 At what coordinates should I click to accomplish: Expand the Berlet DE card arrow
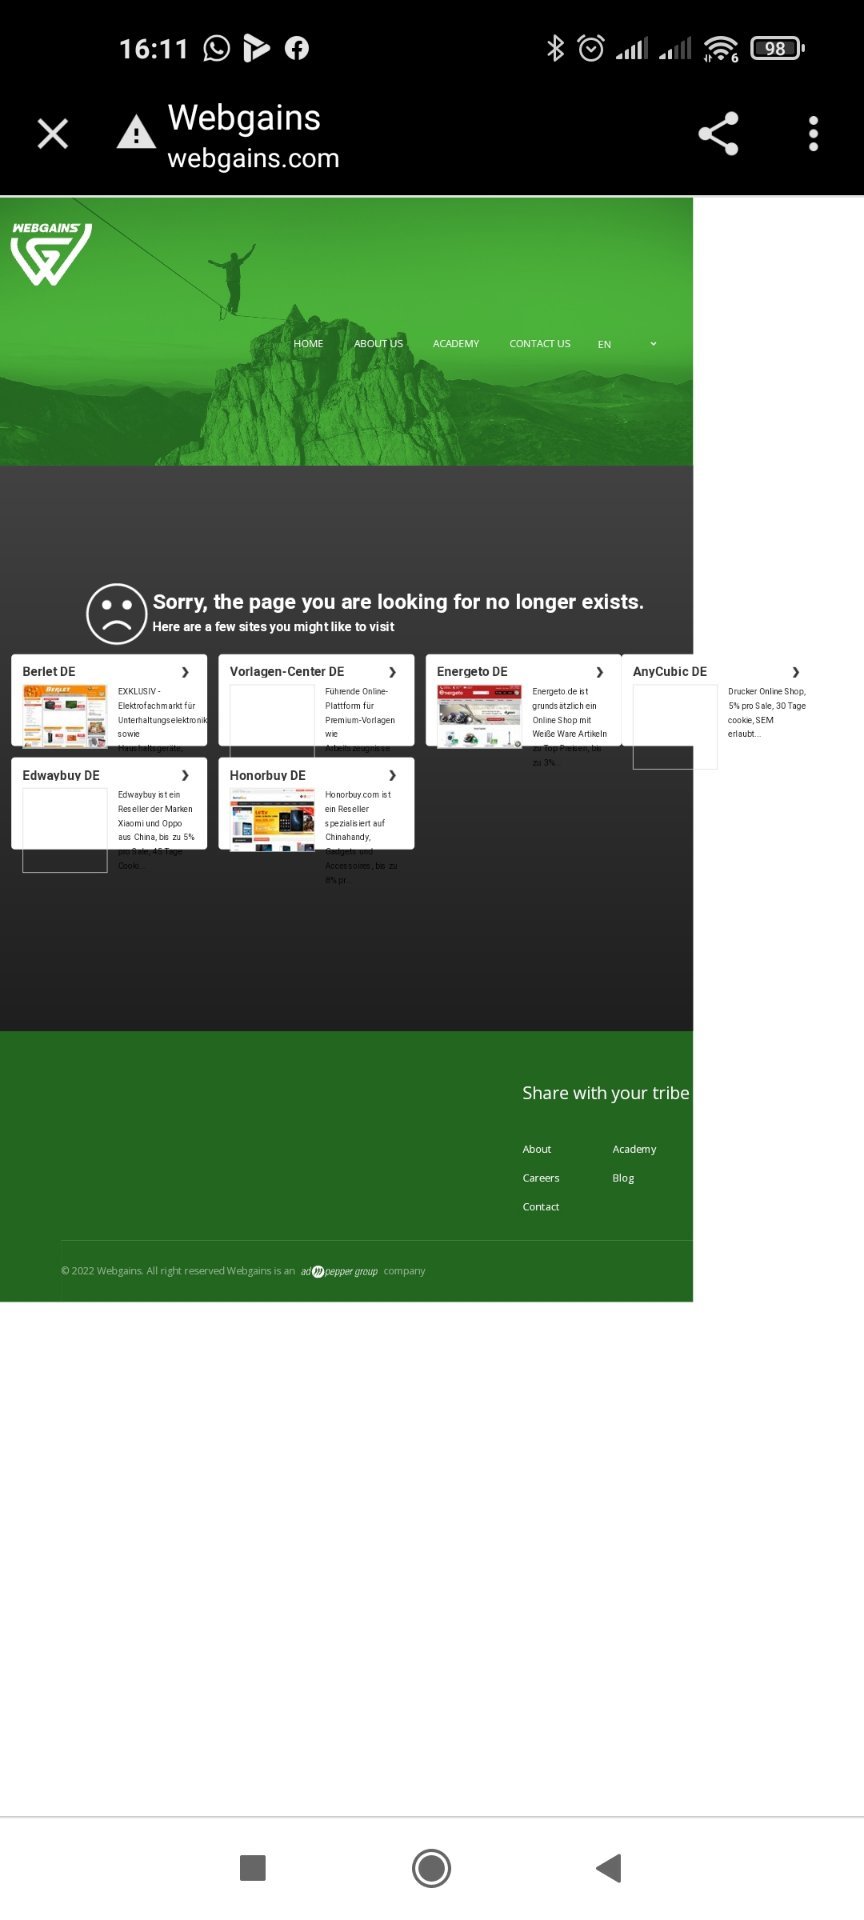coord(185,672)
